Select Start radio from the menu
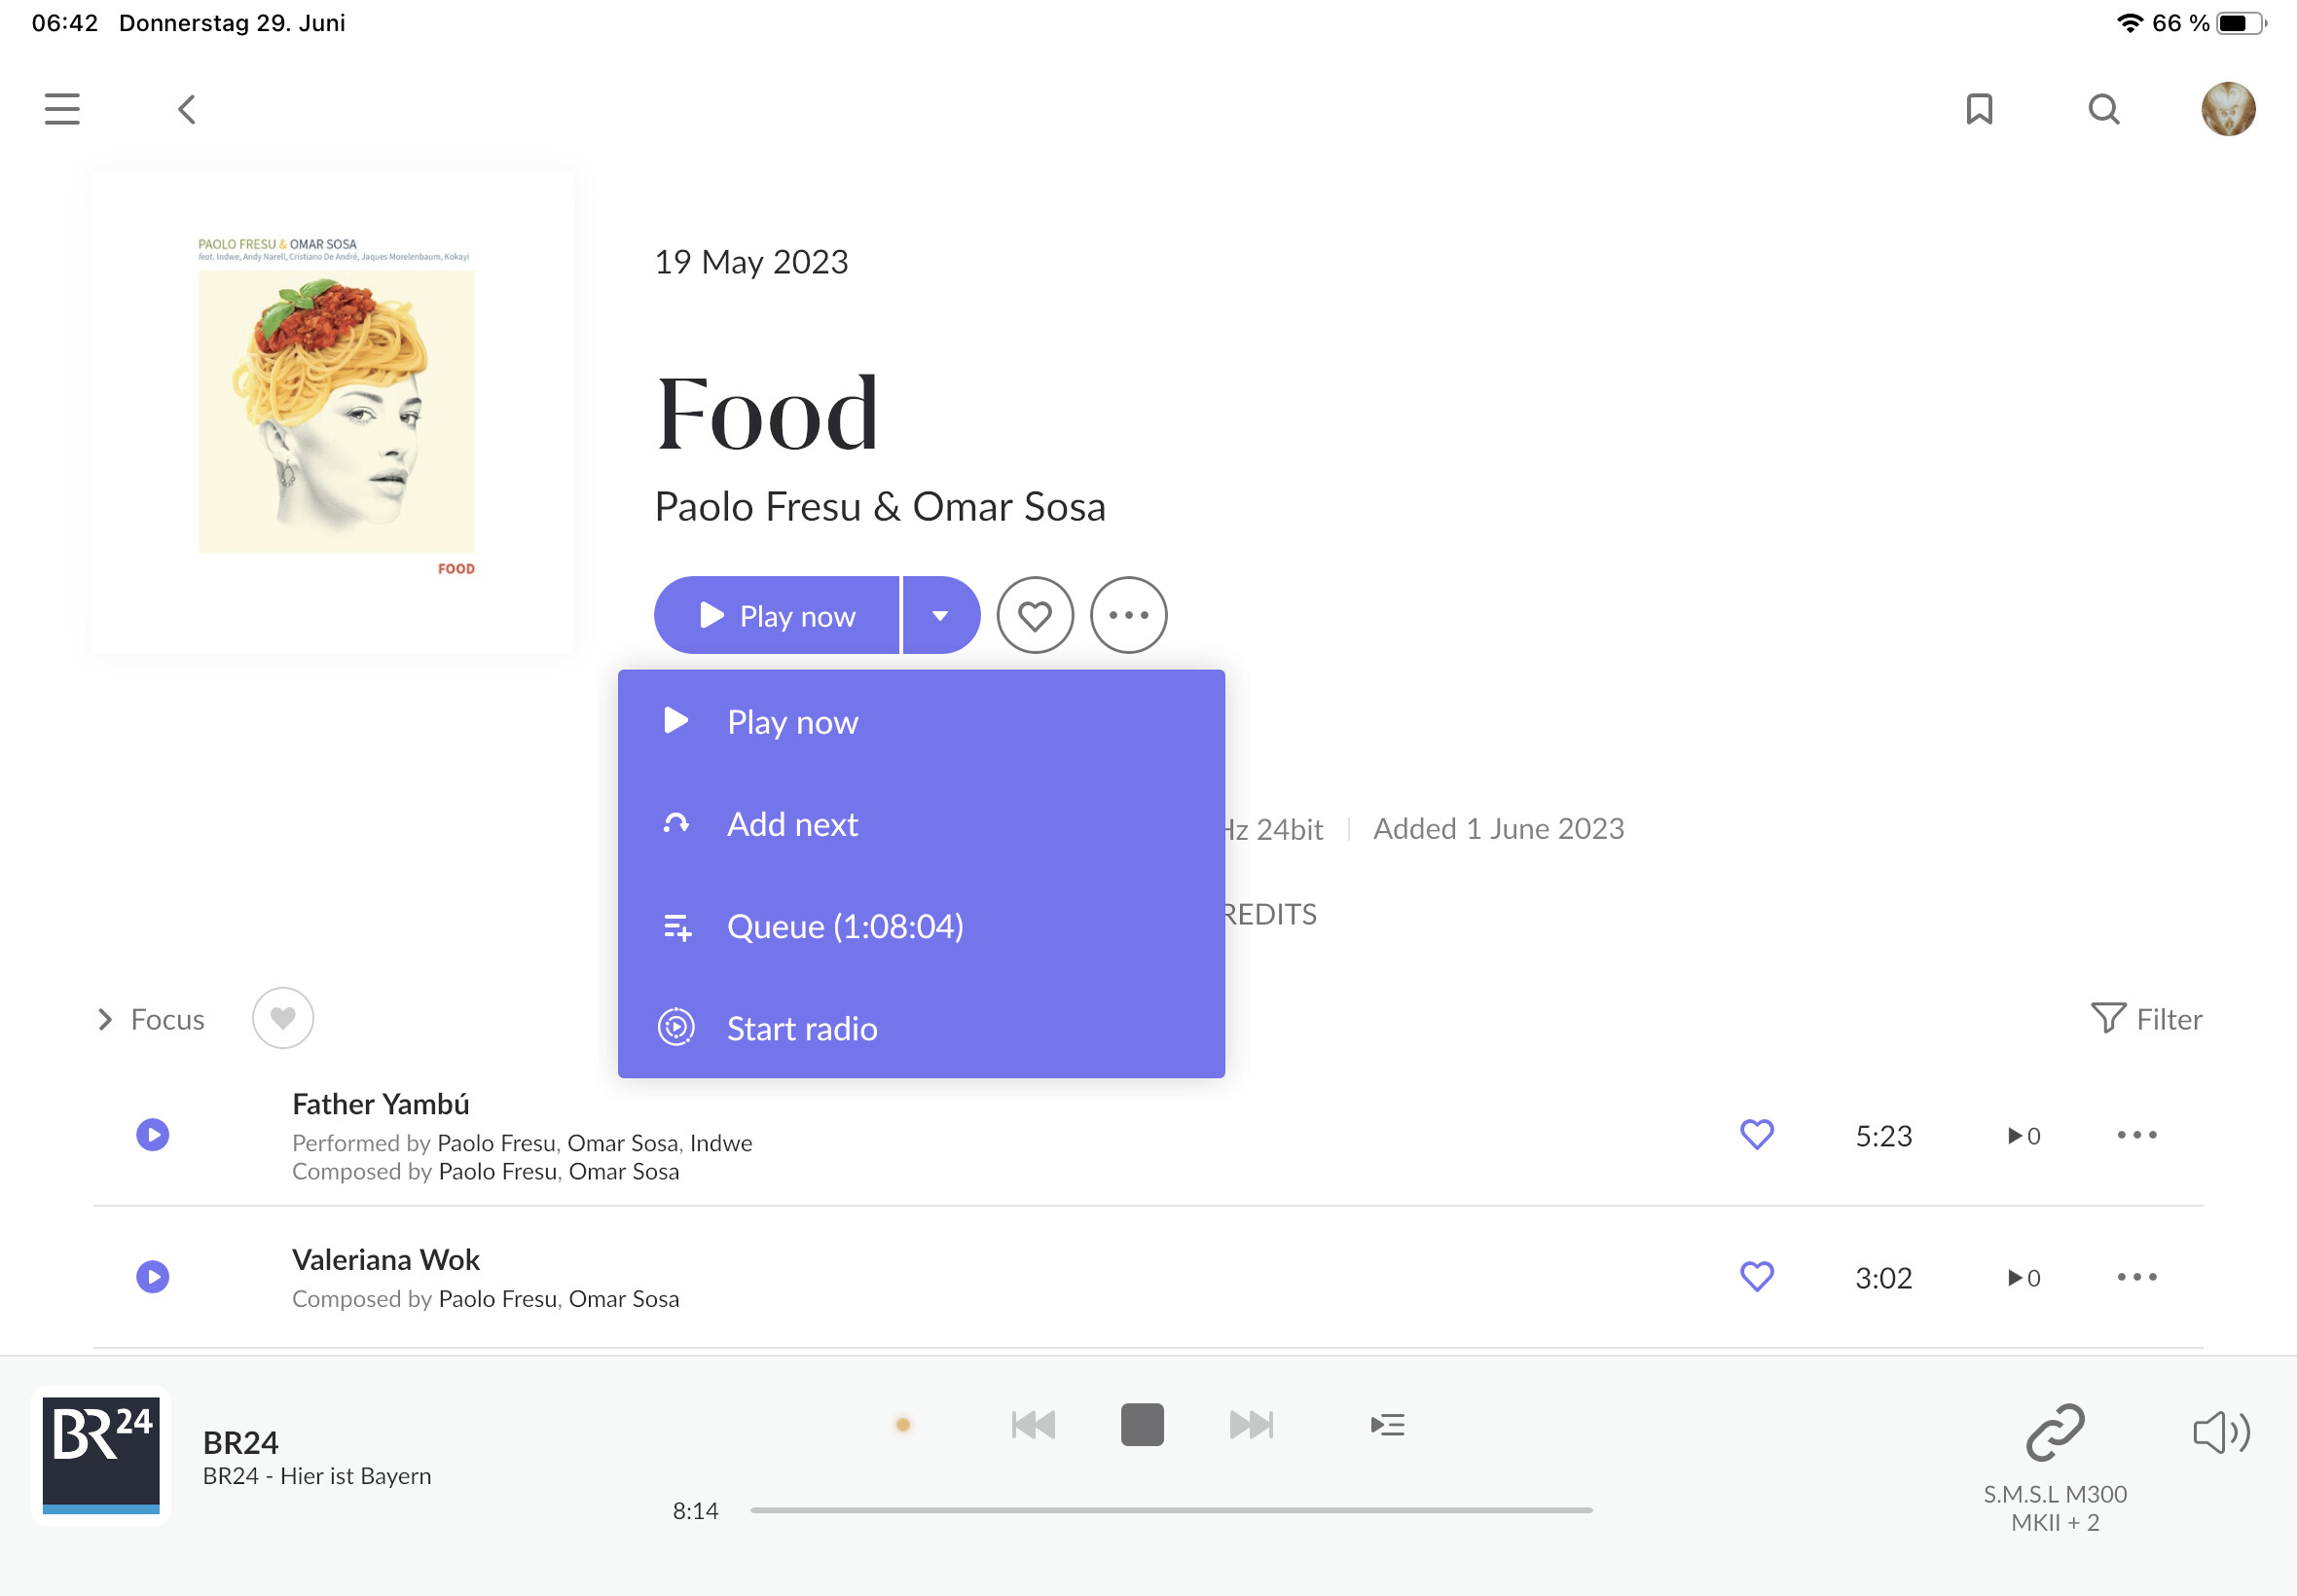 (x=801, y=1028)
